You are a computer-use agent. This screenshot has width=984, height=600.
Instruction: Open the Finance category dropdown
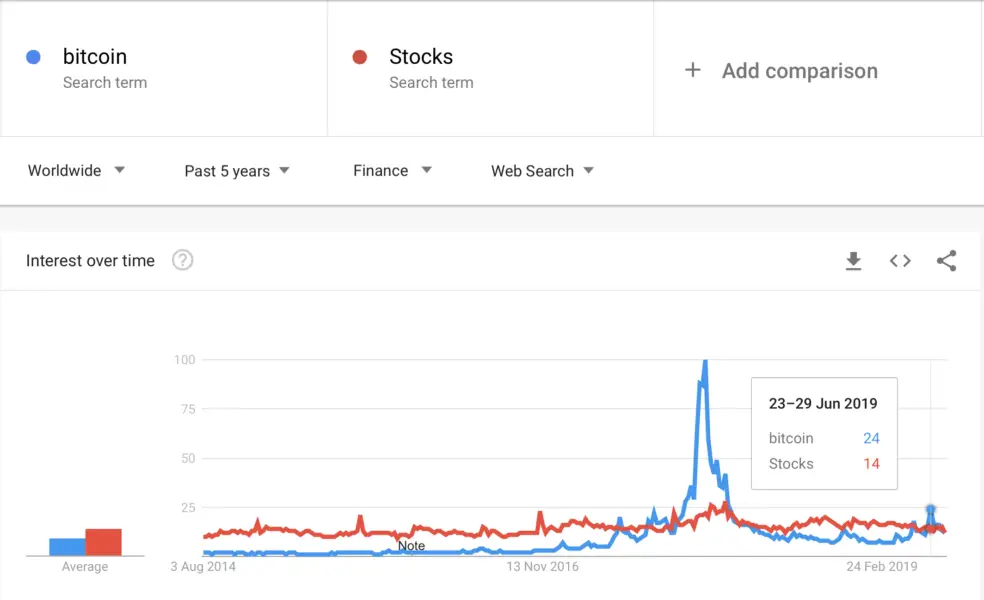pos(392,170)
